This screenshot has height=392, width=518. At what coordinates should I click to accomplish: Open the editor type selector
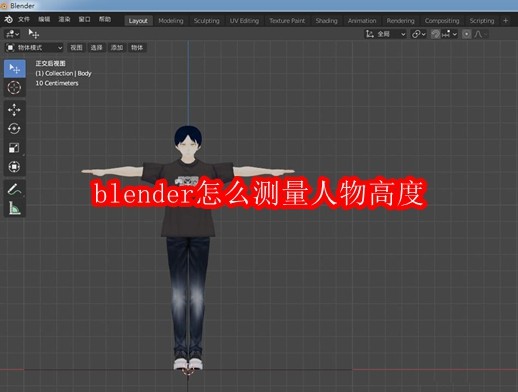[x=13, y=34]
